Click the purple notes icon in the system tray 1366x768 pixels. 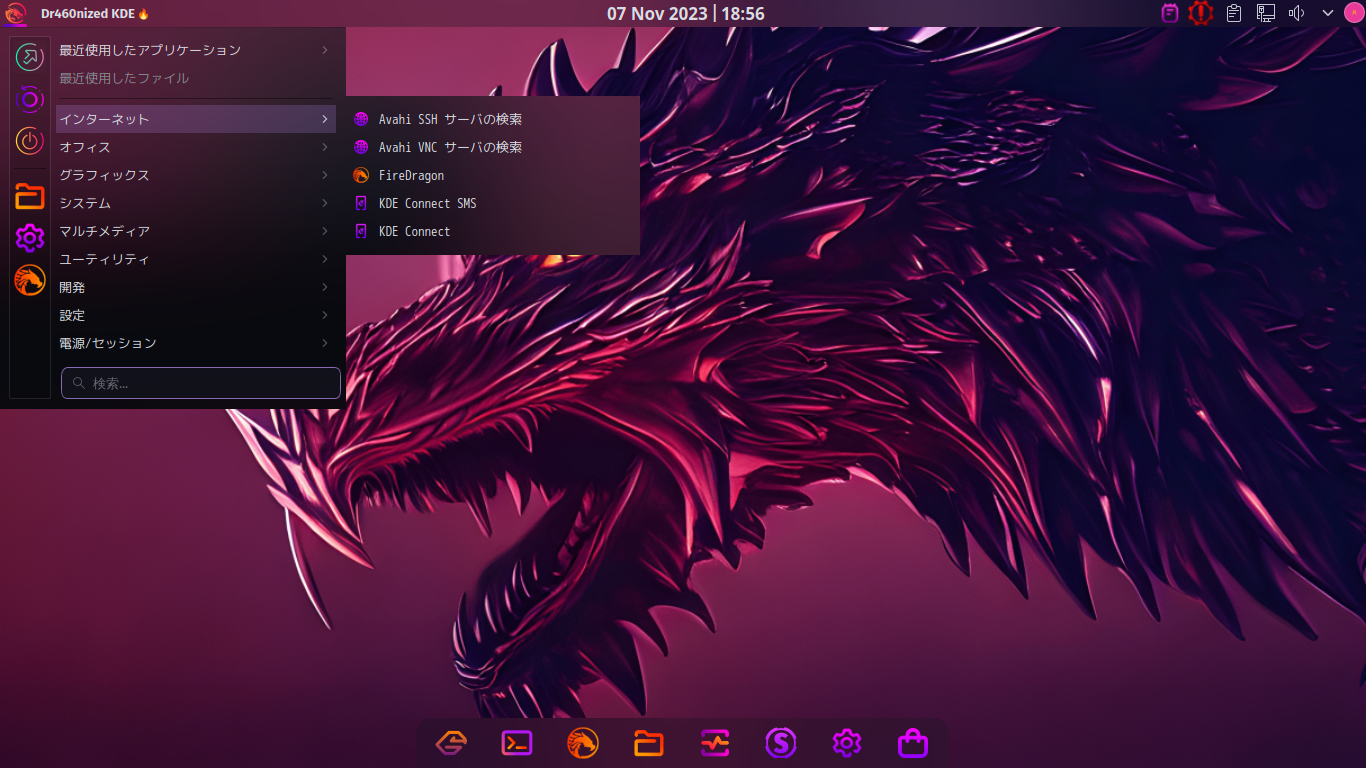coord(1170,13)
